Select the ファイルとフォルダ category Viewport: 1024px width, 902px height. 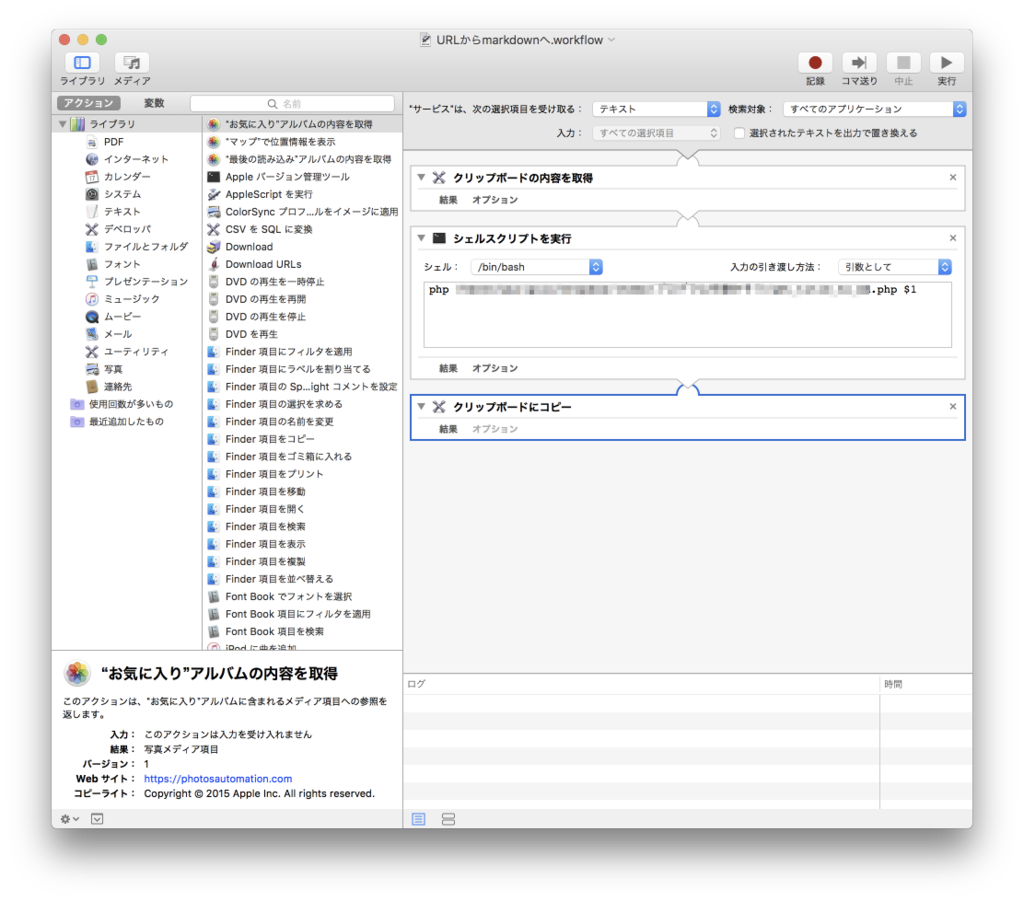(x=146, y=246)
